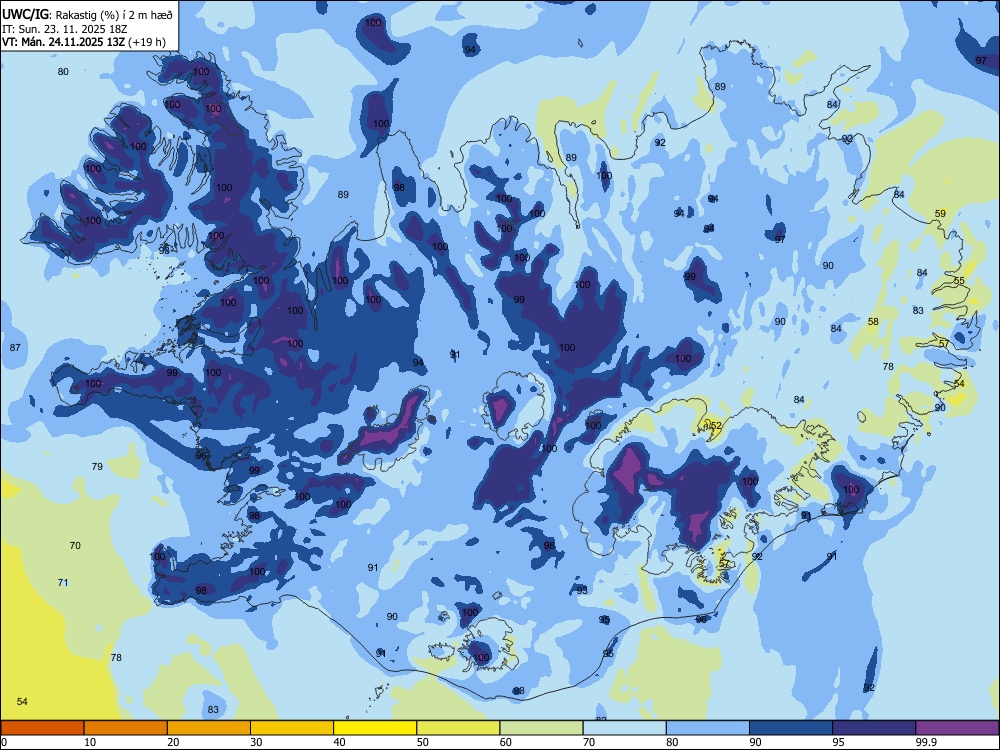Pick the purple legend swatch above 99.9
This screenshot has width=1000, height=750.
tap(957, 728)
